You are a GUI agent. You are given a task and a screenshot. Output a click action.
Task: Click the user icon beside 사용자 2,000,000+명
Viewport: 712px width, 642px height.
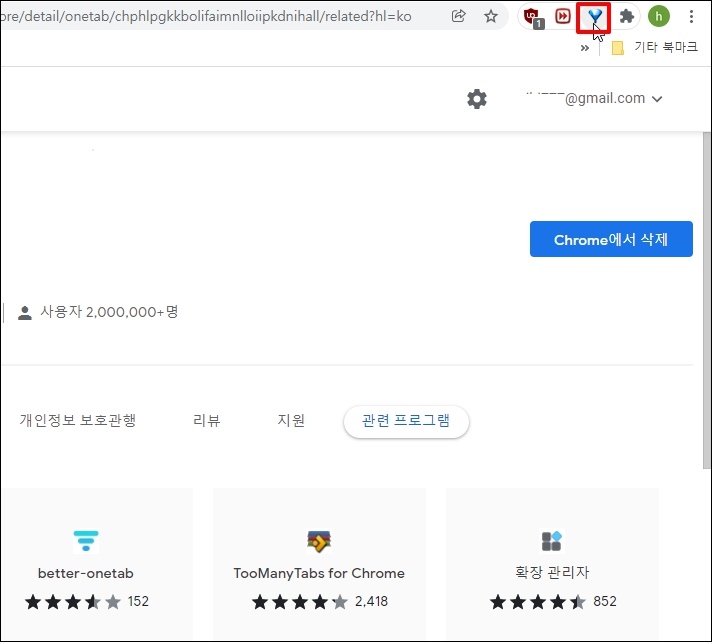25,312
